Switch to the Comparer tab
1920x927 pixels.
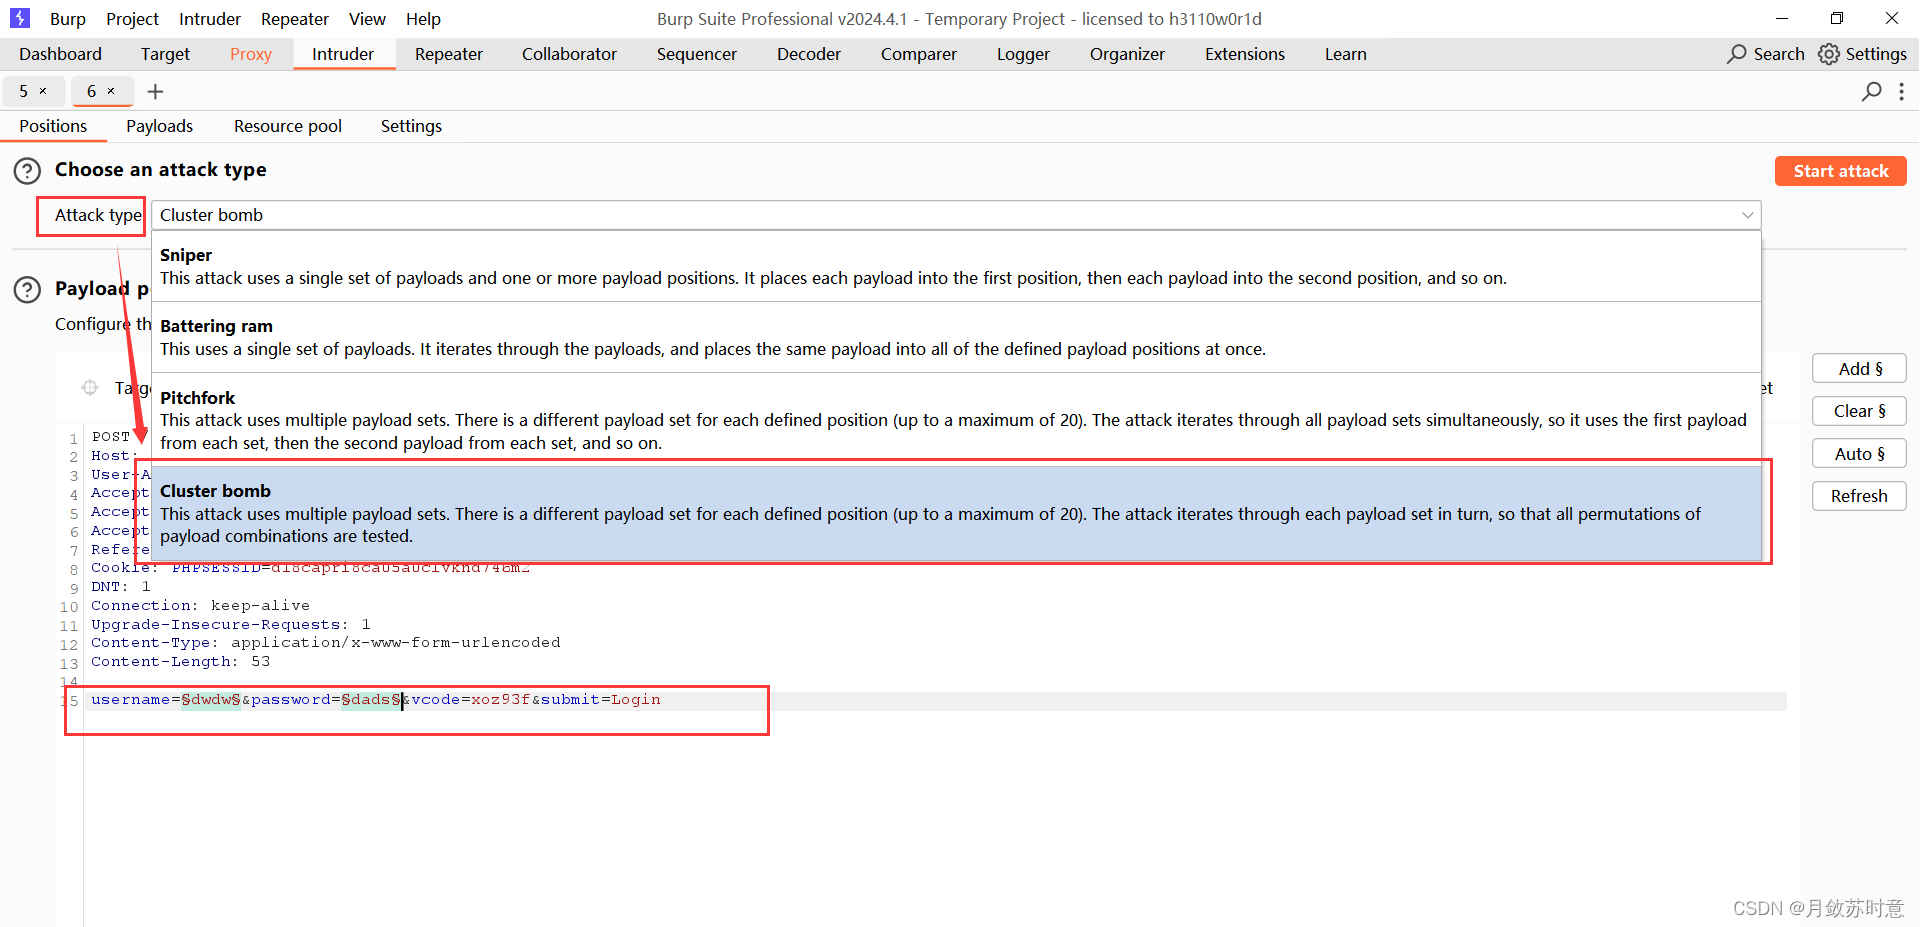click(919, 54)
